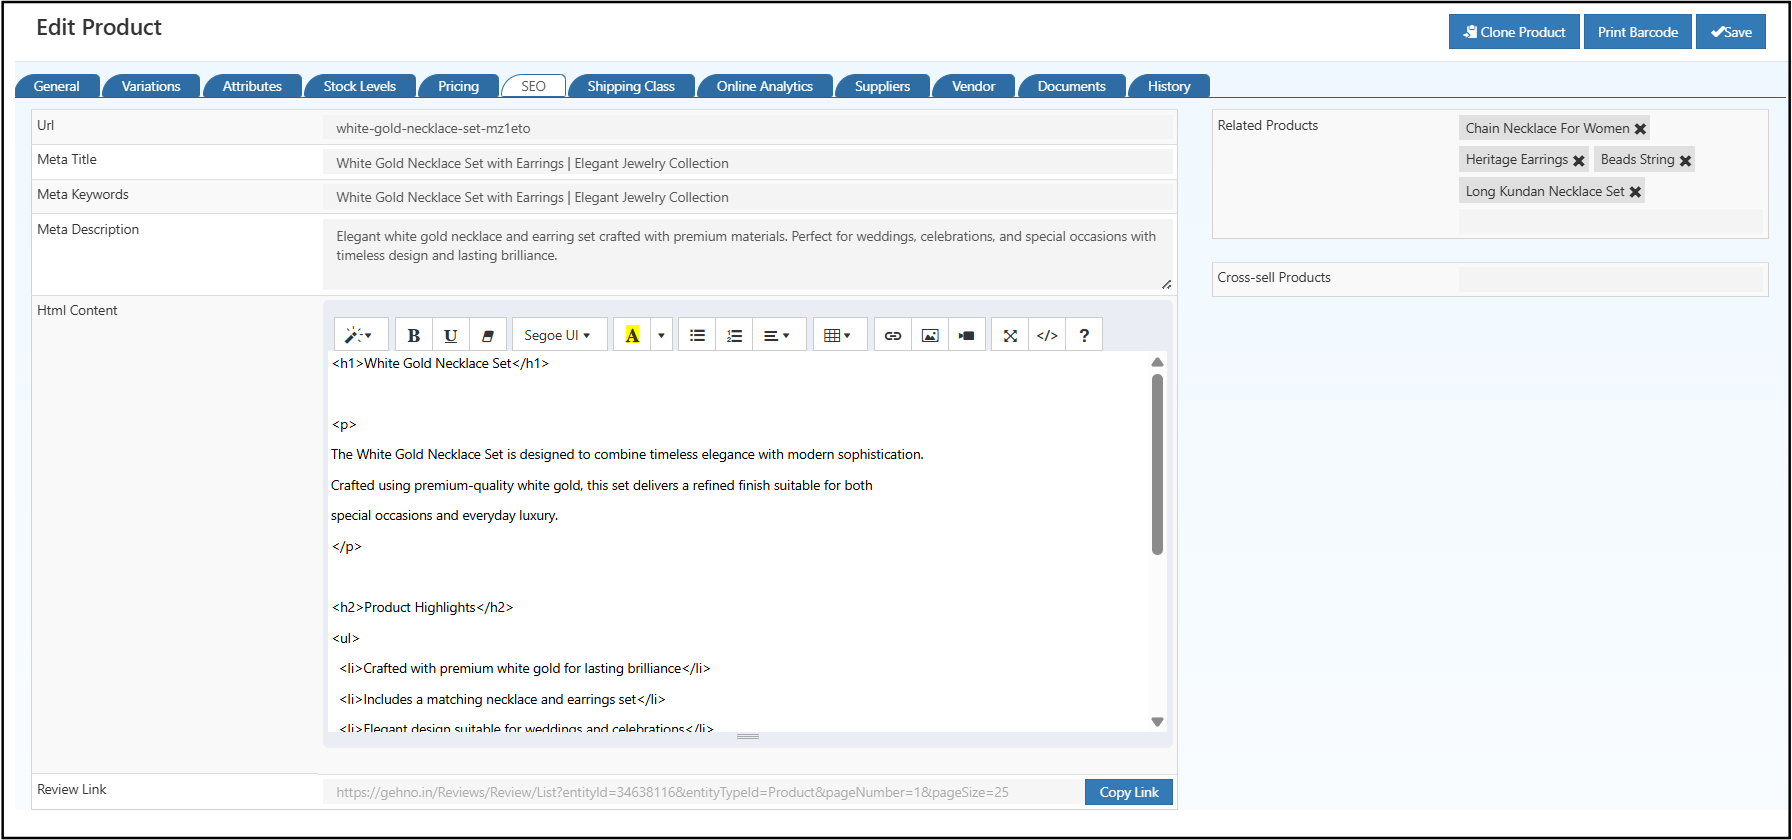Click the eraser remove-format icon
The width and height of the screenshot is (1792, 840).
point(487,335)
